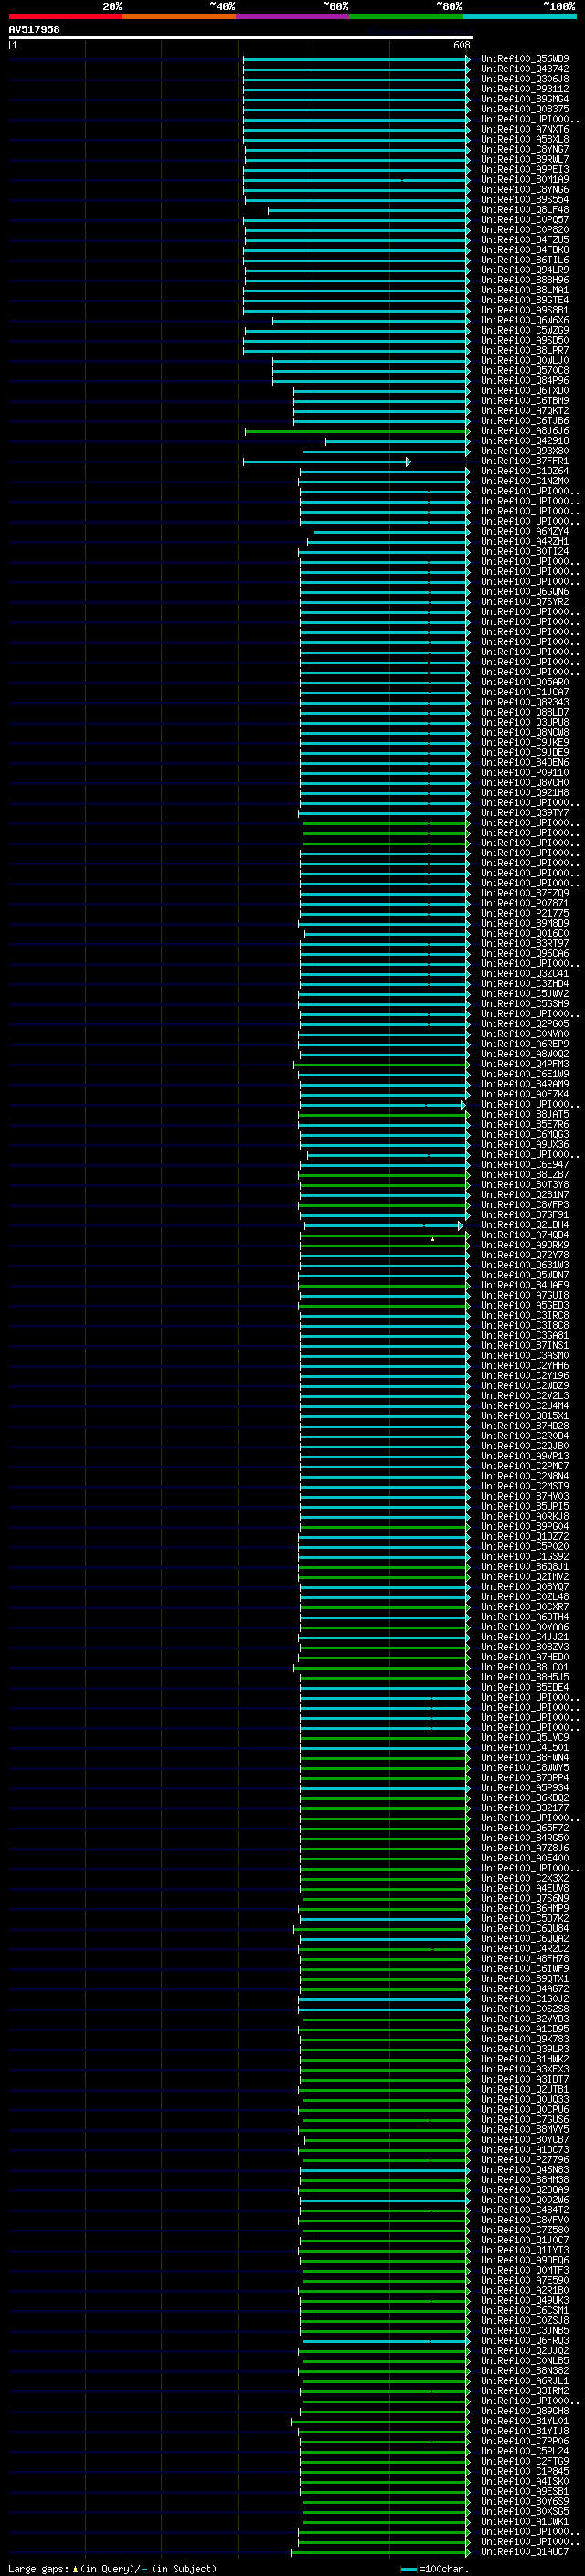Select hit label UniRef100_Q42918
This screenshot has width=585, height=2576.
[x=525, y=441]
